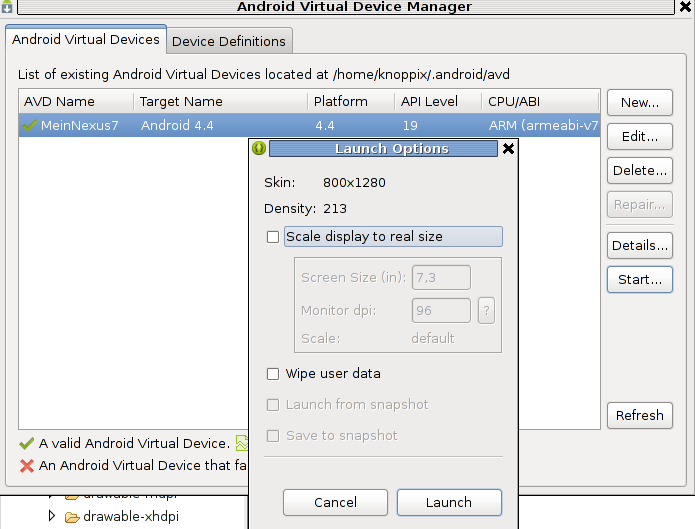
Task: Click the Start... button
Action: (x=640, y=280)
